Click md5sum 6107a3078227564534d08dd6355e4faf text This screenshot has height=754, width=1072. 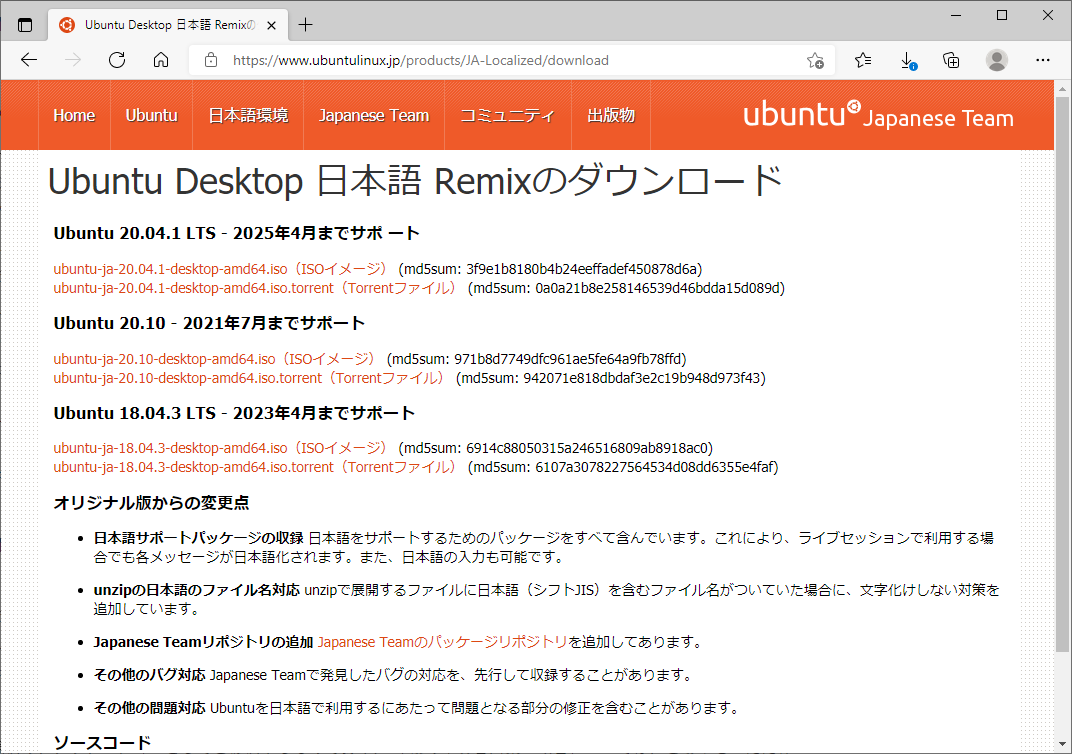[623, 467]
